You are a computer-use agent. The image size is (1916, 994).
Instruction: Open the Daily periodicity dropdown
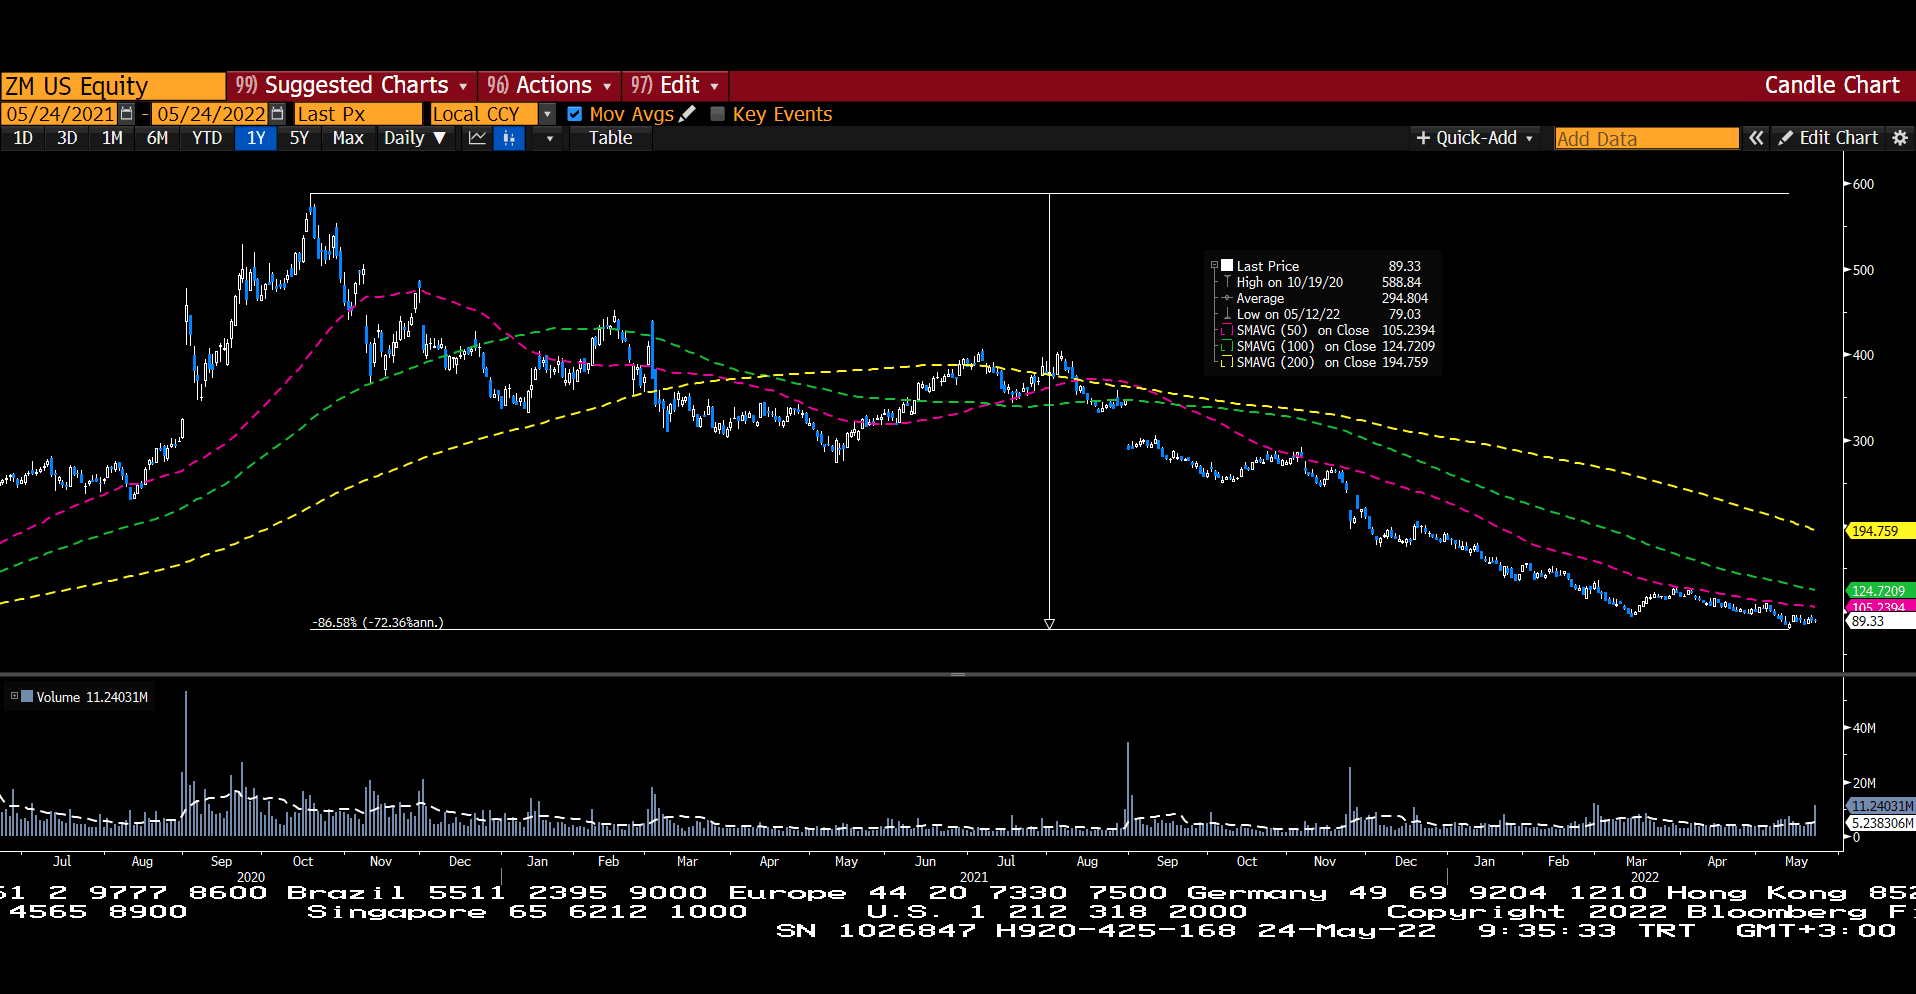point(414,138)
